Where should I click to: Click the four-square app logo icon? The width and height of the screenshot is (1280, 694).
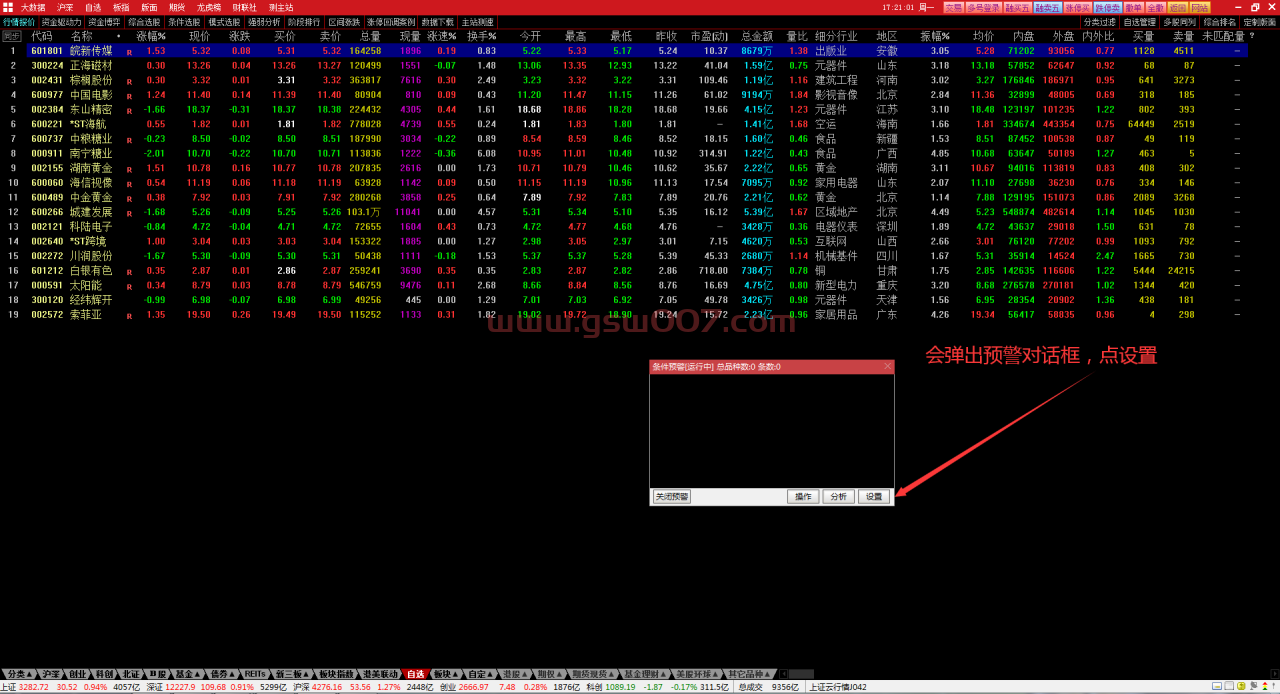(8, 7)
